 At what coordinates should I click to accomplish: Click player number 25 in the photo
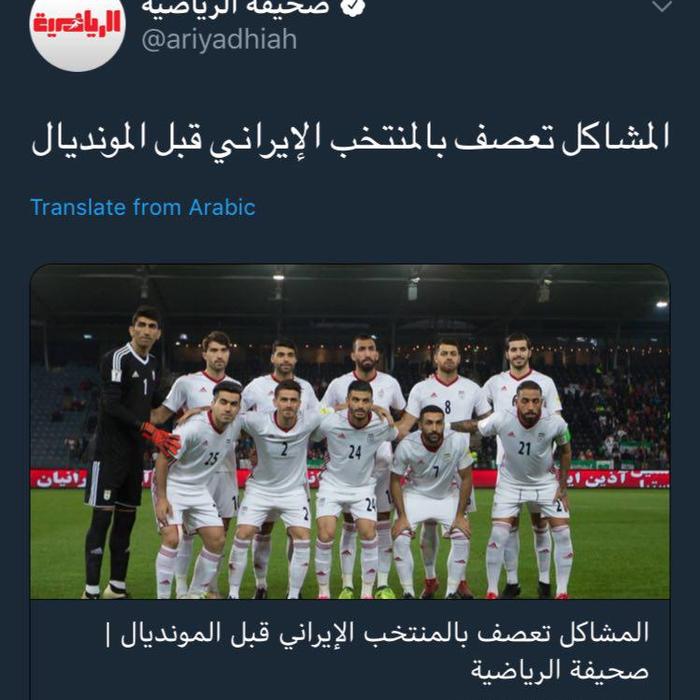(200, 489)
